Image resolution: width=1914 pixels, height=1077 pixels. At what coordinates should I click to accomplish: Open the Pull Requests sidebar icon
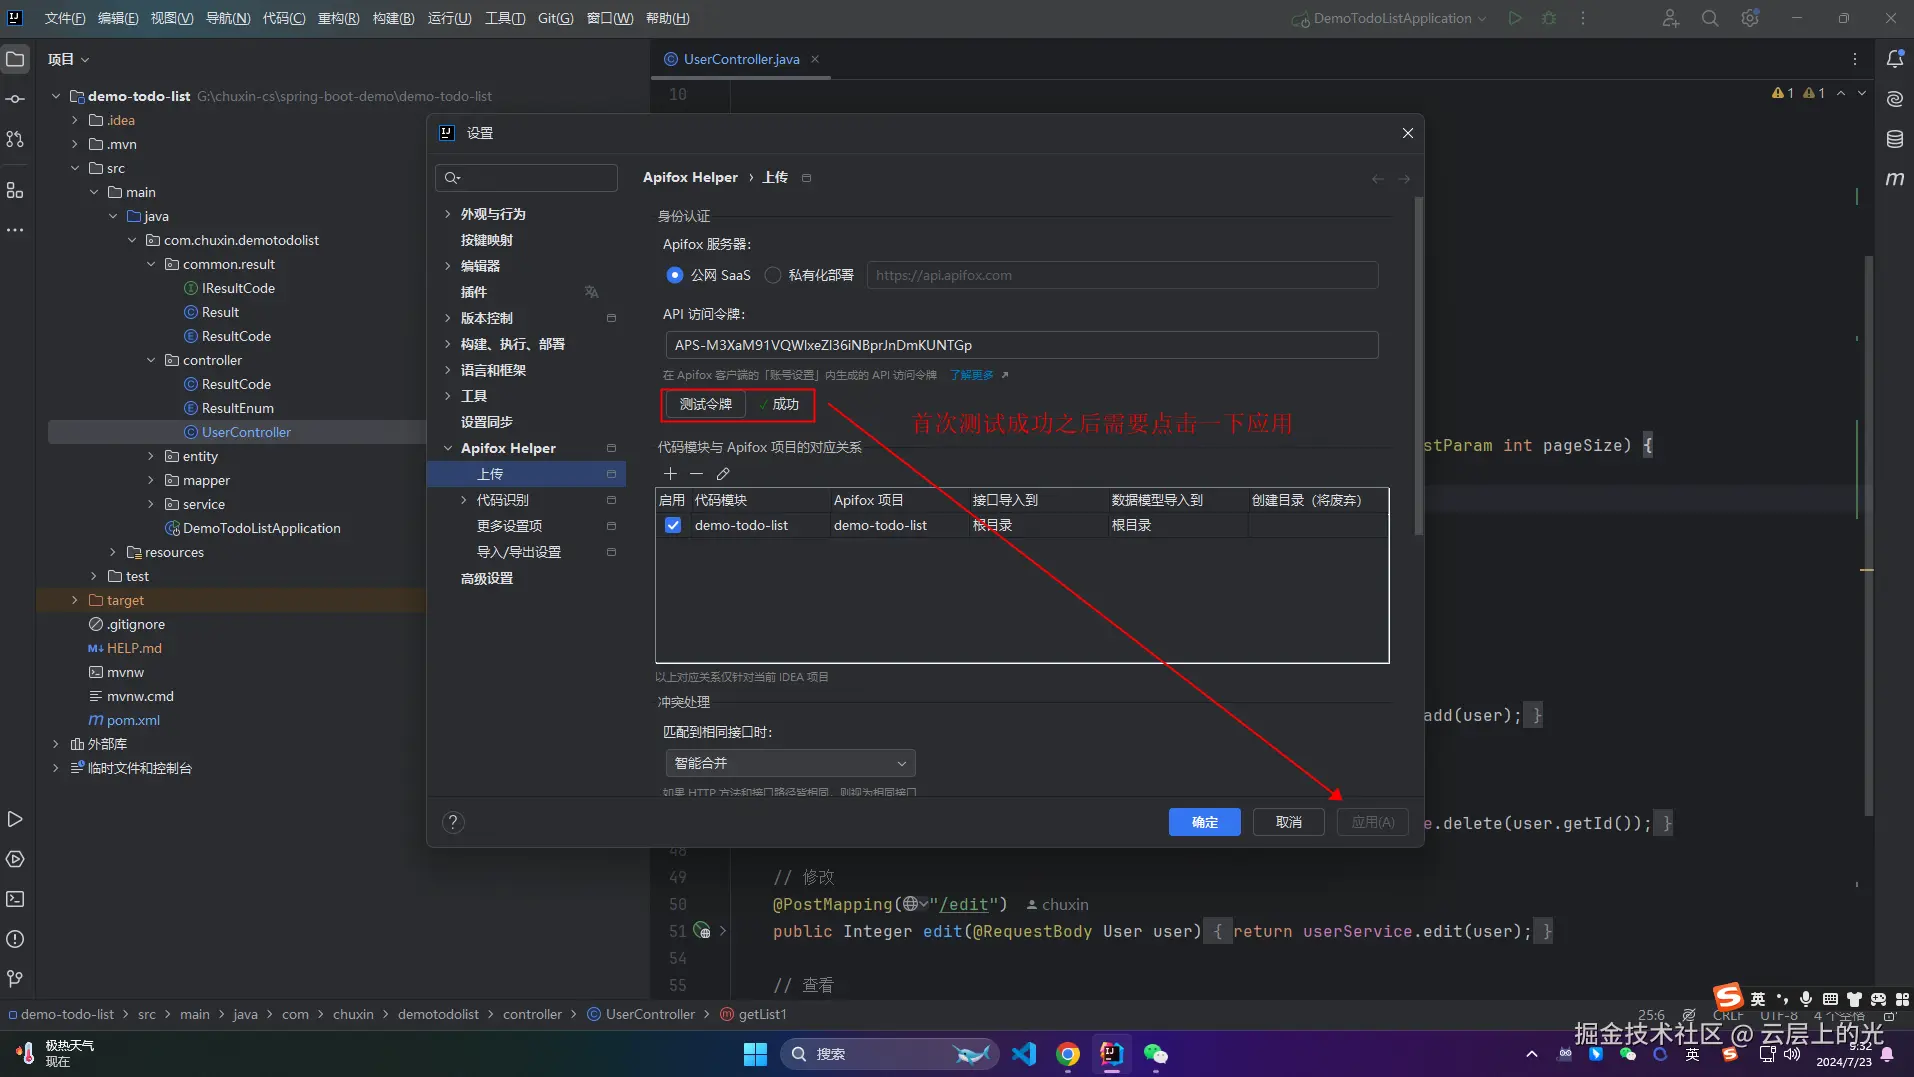pyautogui.click(x=15, y=139)
